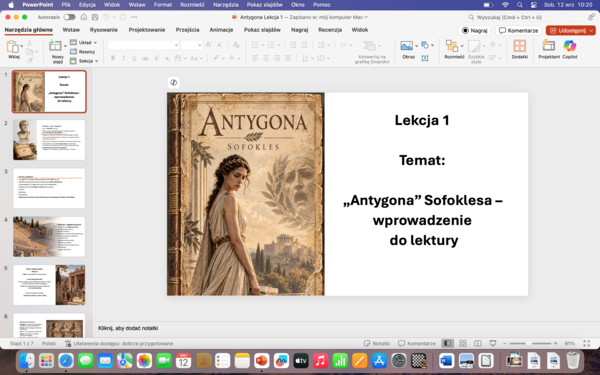Open the Sekcja dropdown

coord(84,61)
